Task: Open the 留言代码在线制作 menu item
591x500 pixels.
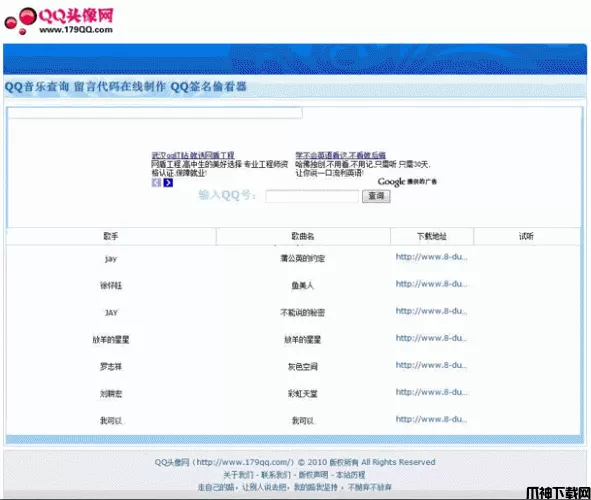Action: [x=119, y=87]
